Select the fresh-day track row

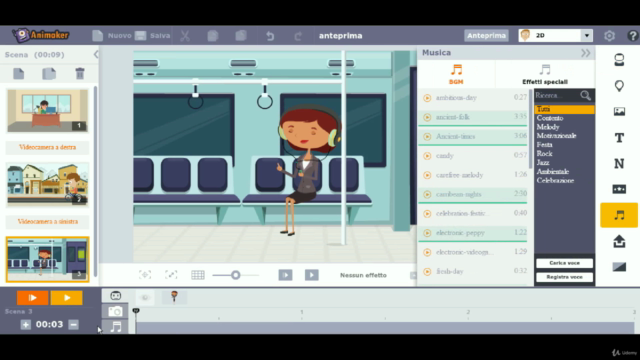pos(473,271)
